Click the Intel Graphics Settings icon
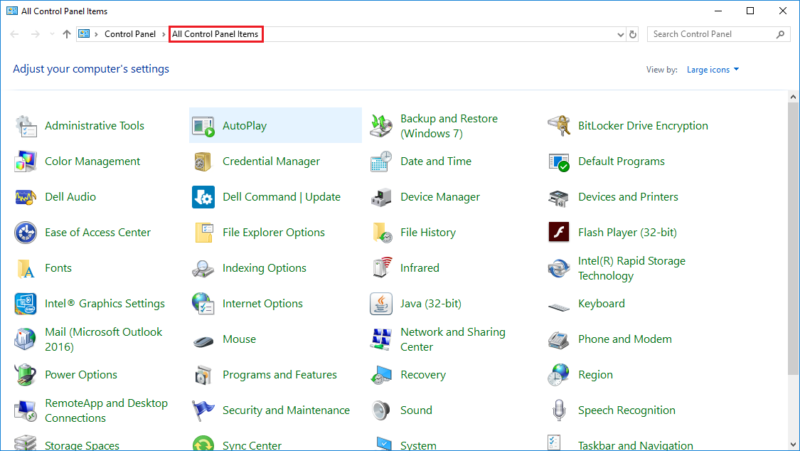This screenshot has width=800, height=451. [x=26, y=304]
